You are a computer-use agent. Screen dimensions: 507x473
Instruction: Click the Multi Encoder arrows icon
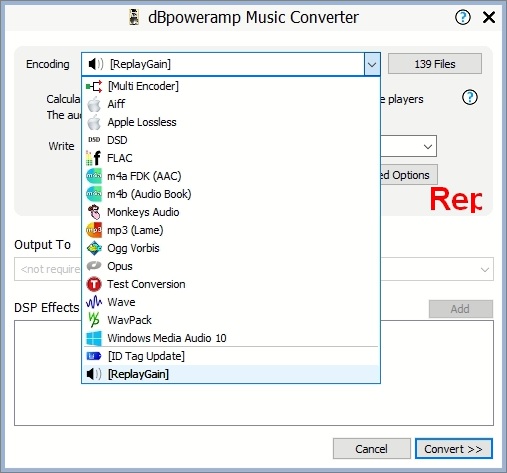tap(94, 86)
